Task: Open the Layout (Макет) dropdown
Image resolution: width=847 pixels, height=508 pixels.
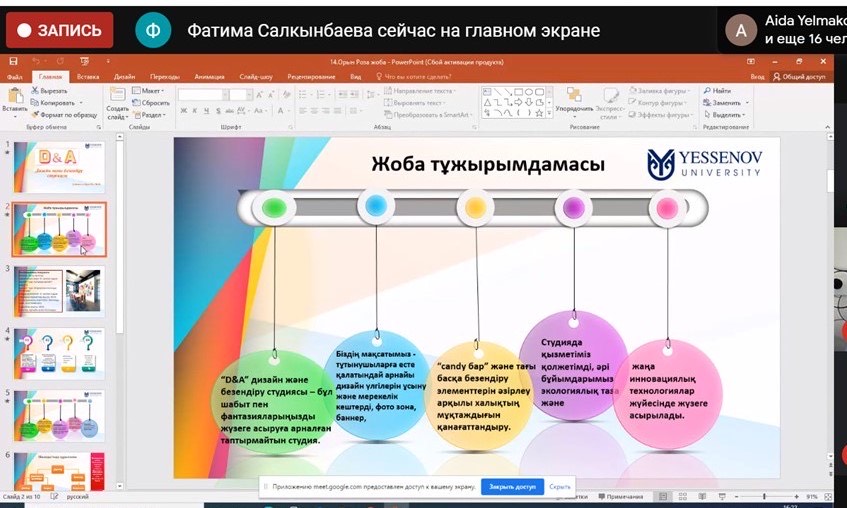Action: pos(151,90)
